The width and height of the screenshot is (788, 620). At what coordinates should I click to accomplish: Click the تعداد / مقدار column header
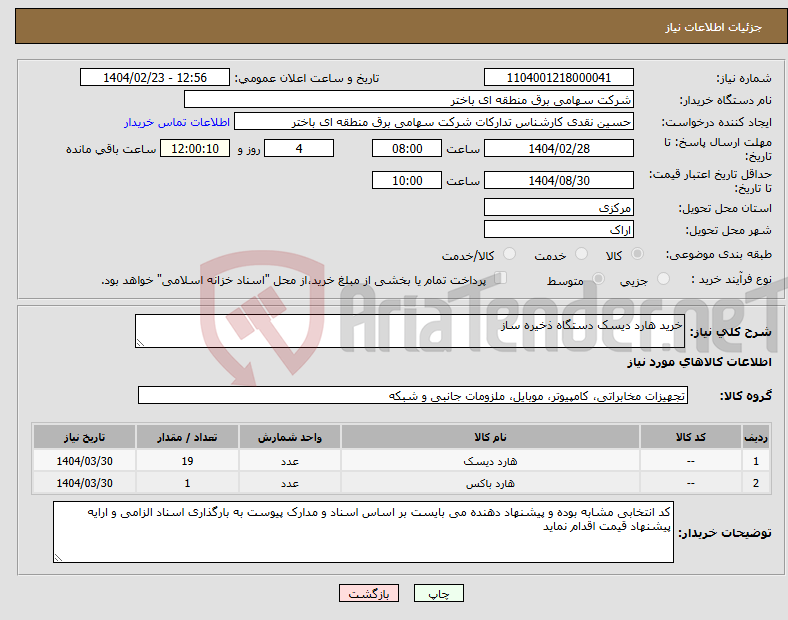187,437
